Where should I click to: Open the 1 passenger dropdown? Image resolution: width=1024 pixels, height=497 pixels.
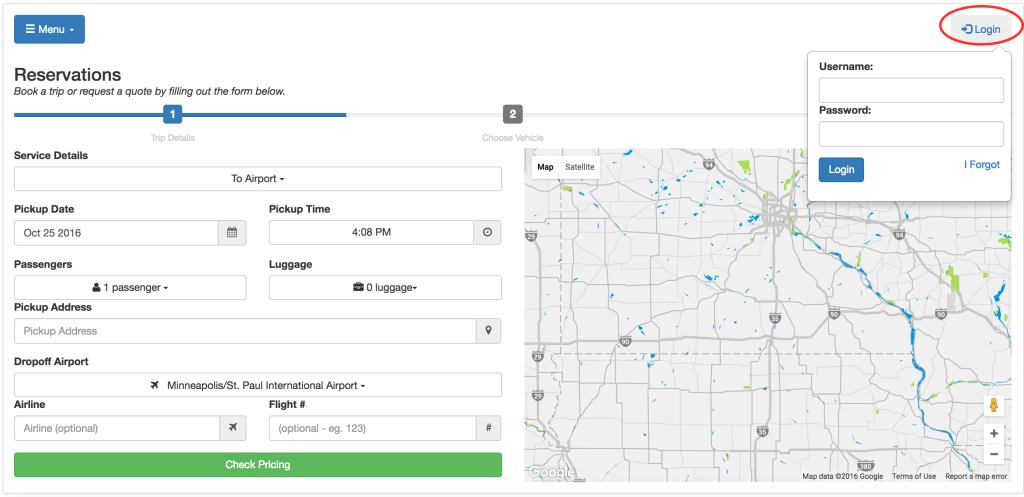tap(130, 288)
